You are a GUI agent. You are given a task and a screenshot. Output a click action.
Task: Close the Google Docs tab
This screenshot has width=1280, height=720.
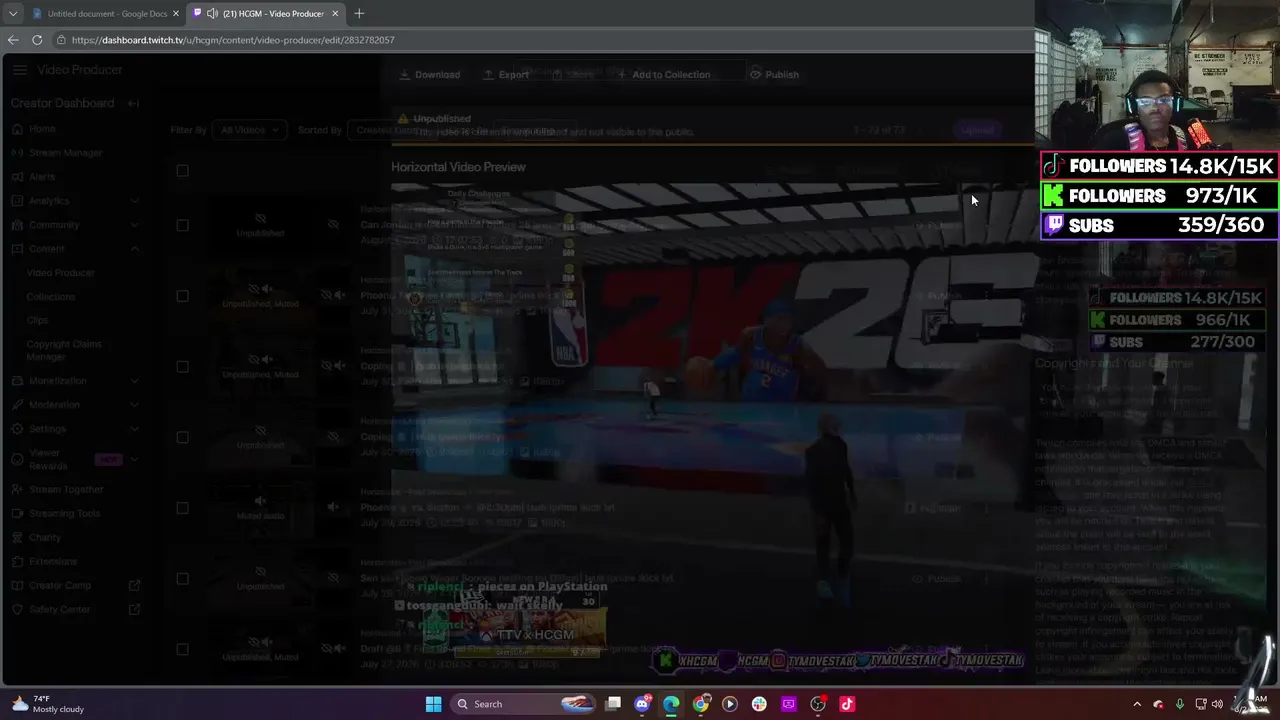click(x=175, y=14)
